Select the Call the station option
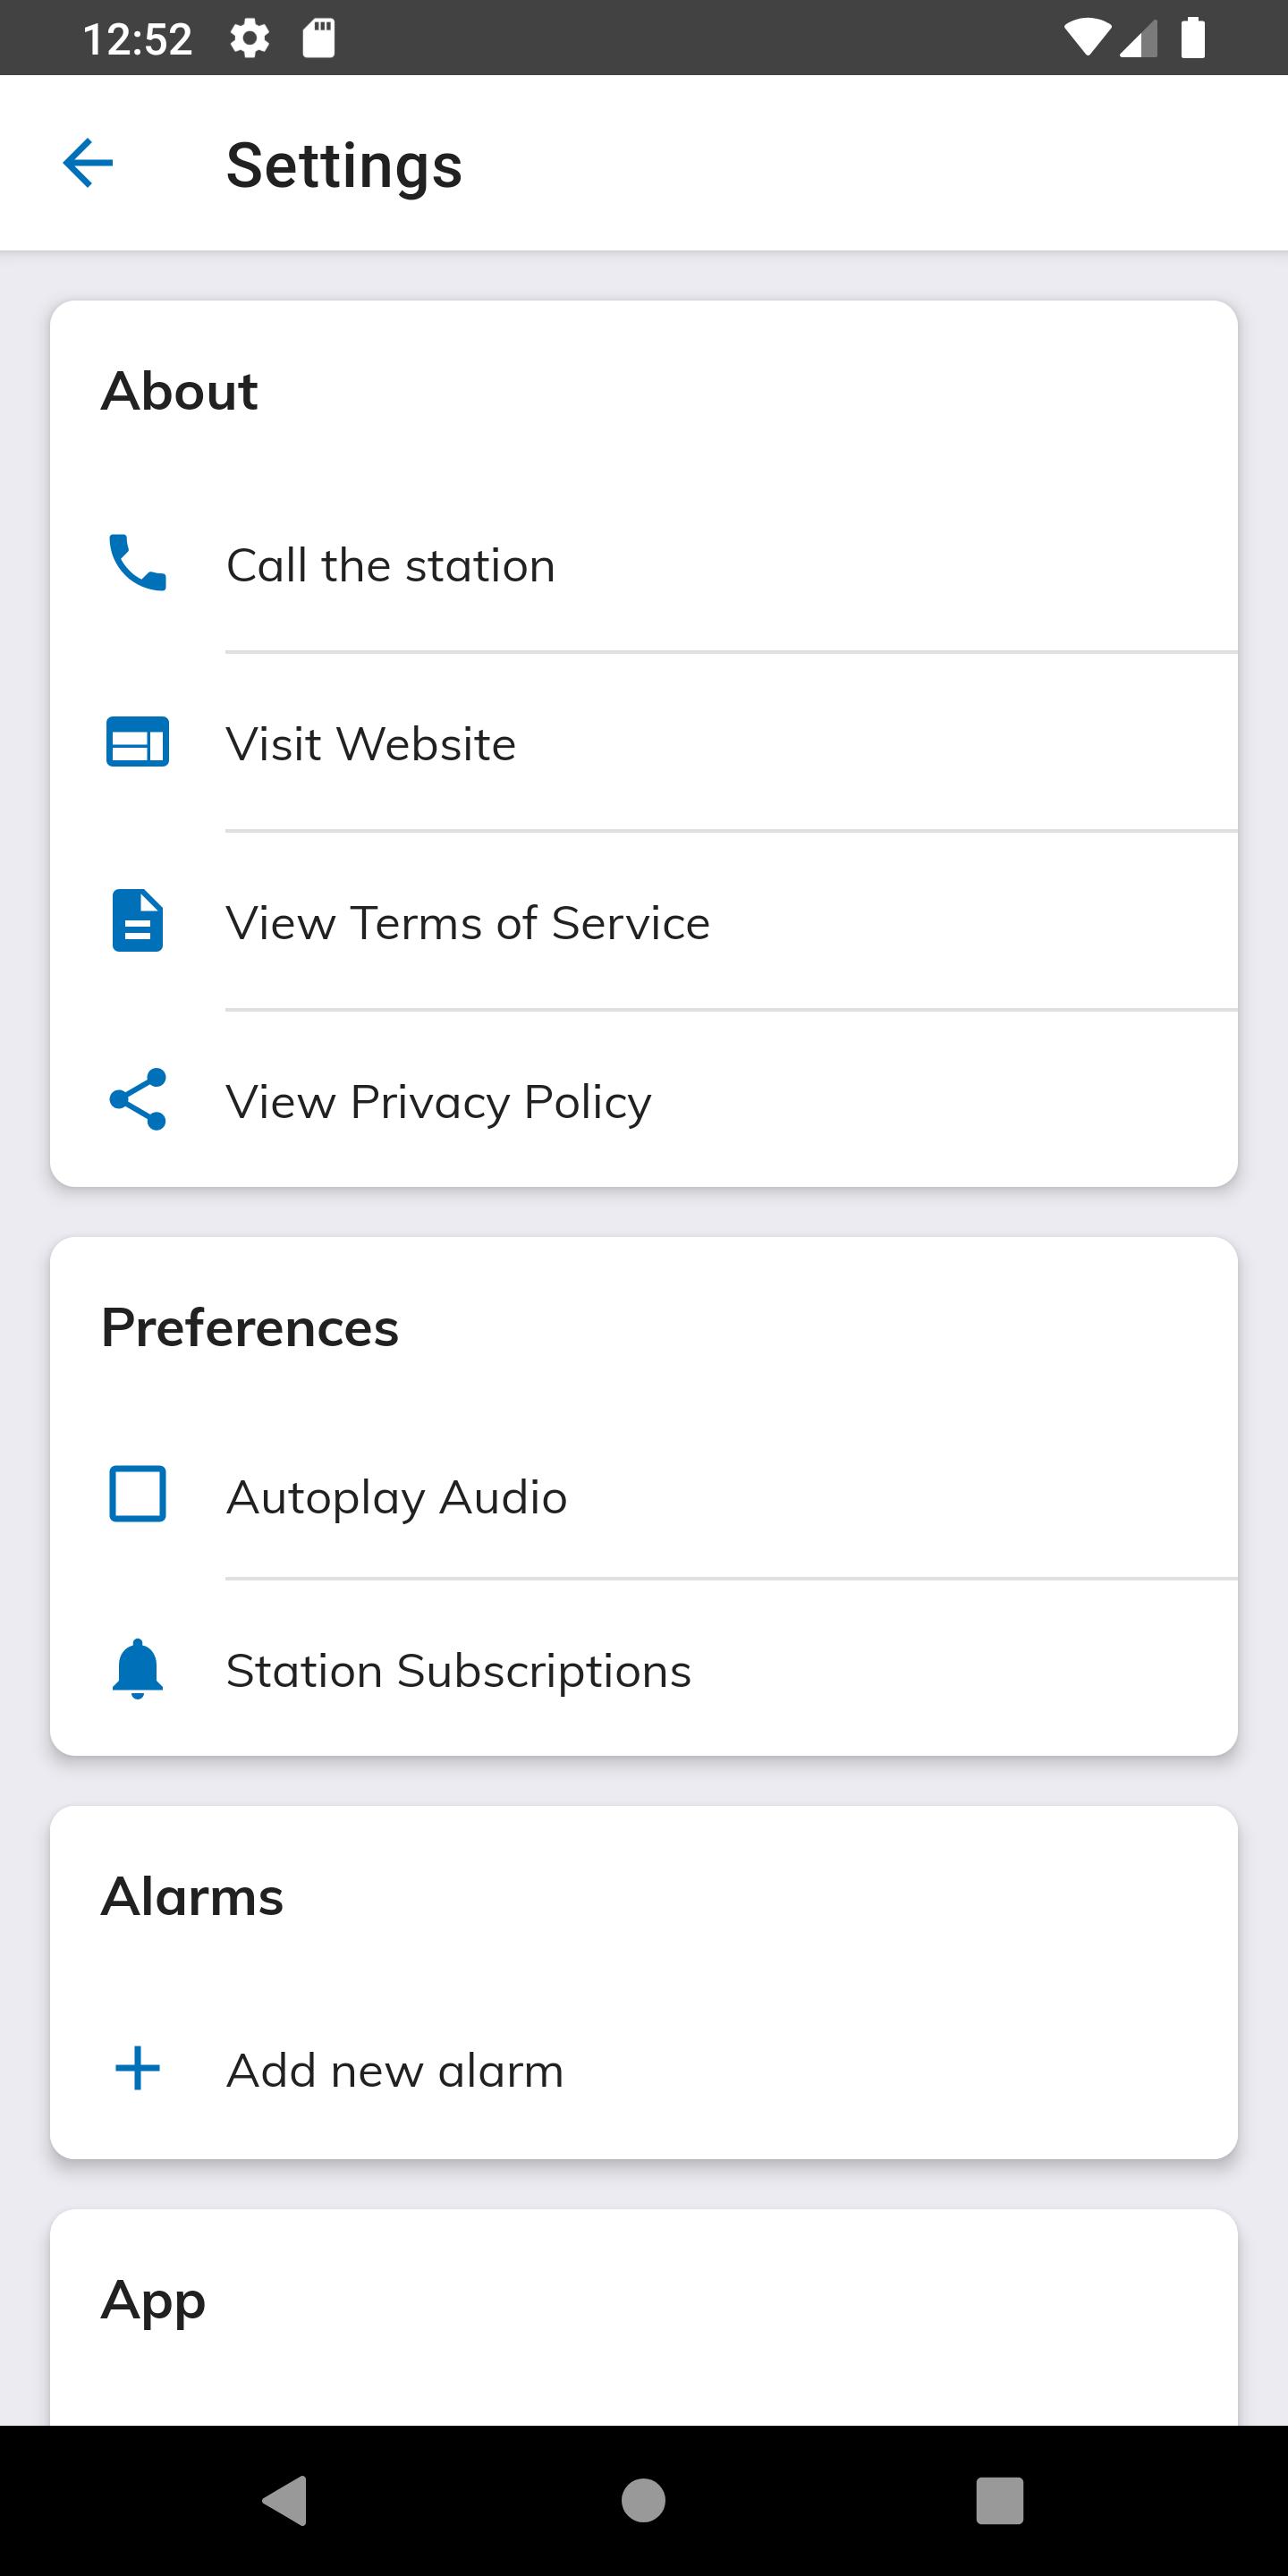The image size is (1288, 2576). click(644, 564)
